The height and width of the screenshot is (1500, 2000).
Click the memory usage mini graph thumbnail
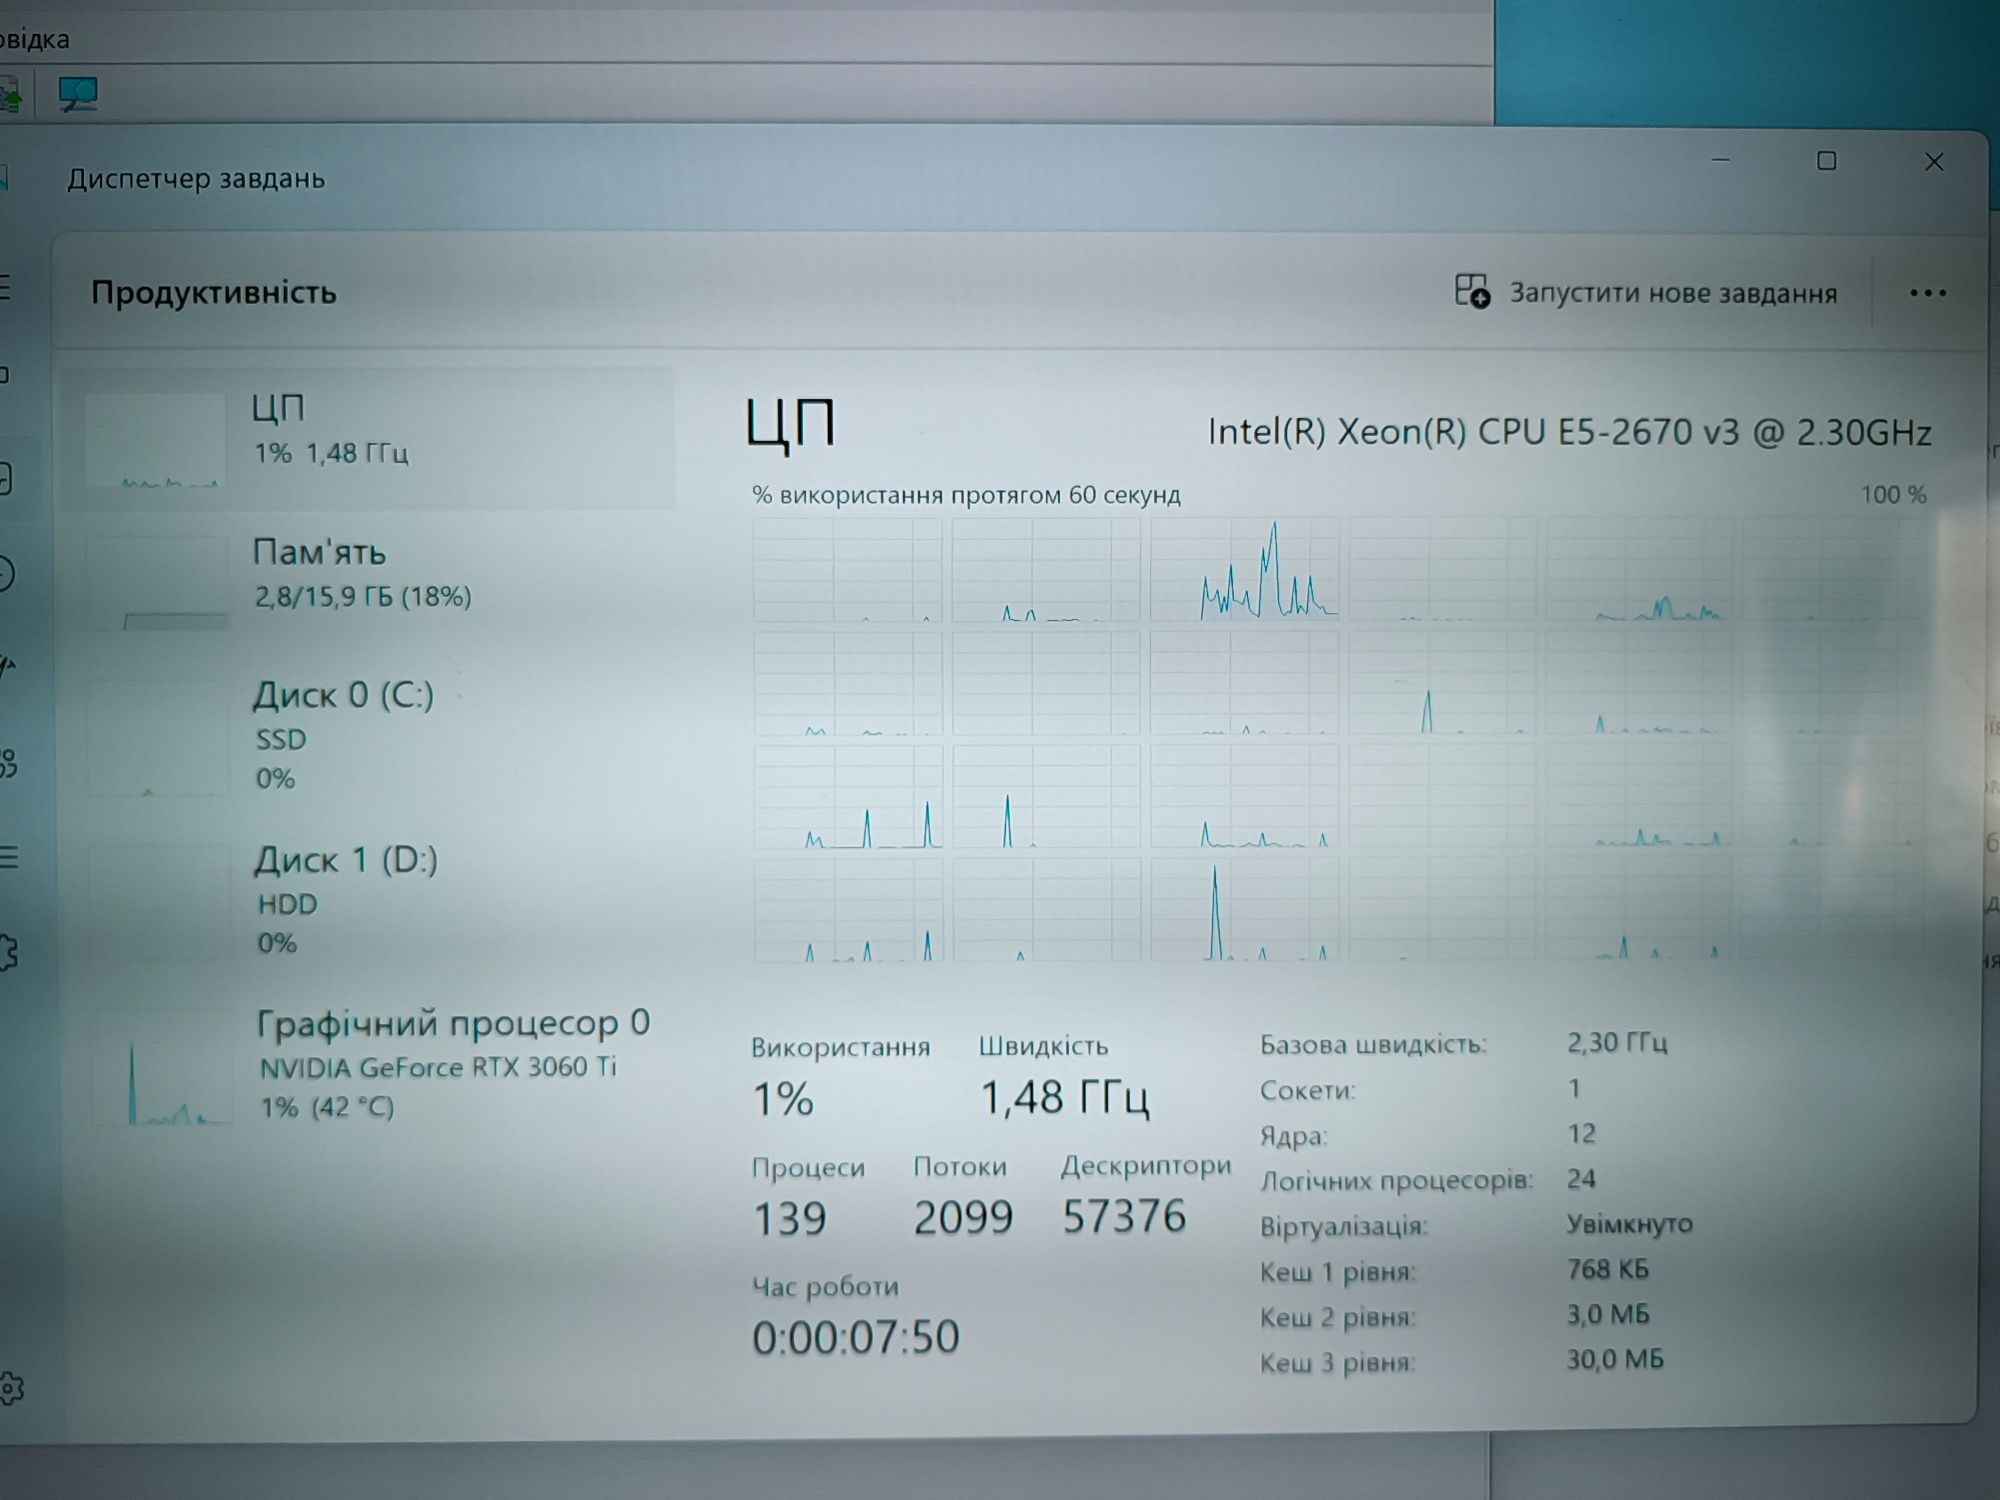pyautogui.click(x=158, y=583)
